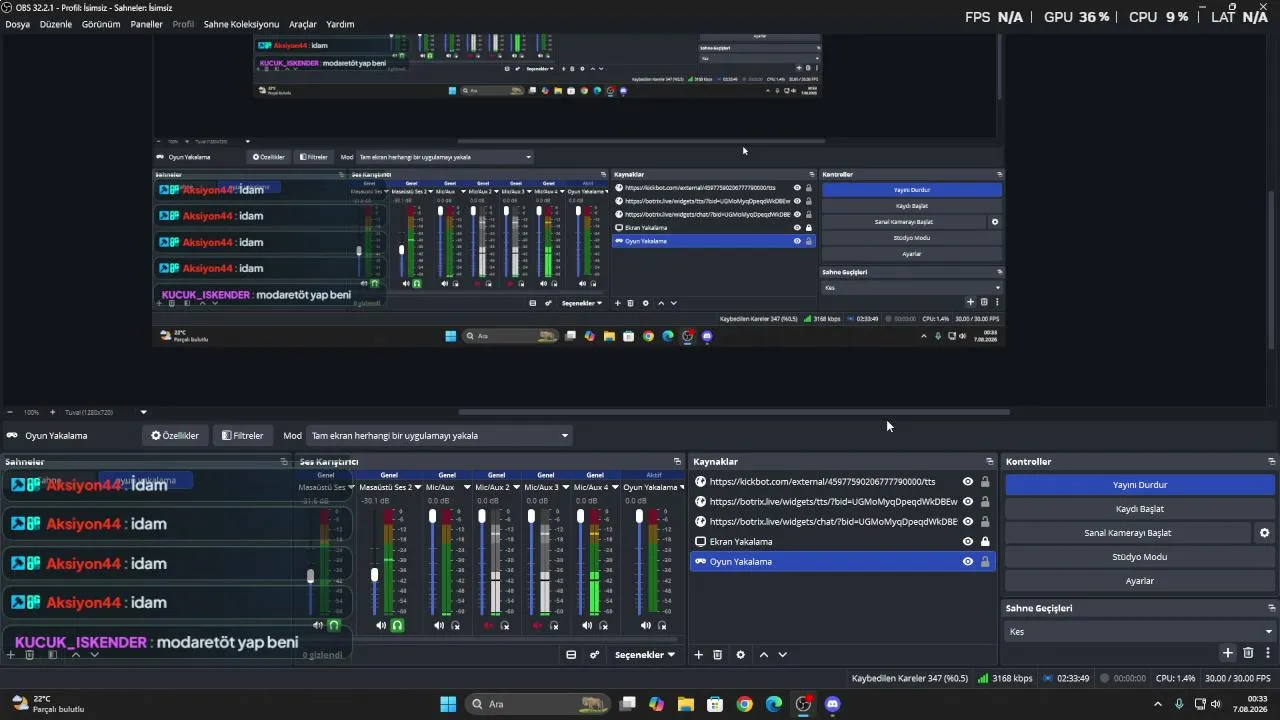Toggle monitoring headphones on Masaüstü Ses 2
The height and width of the screenshot is (720, 1280).
click(397, 626)
